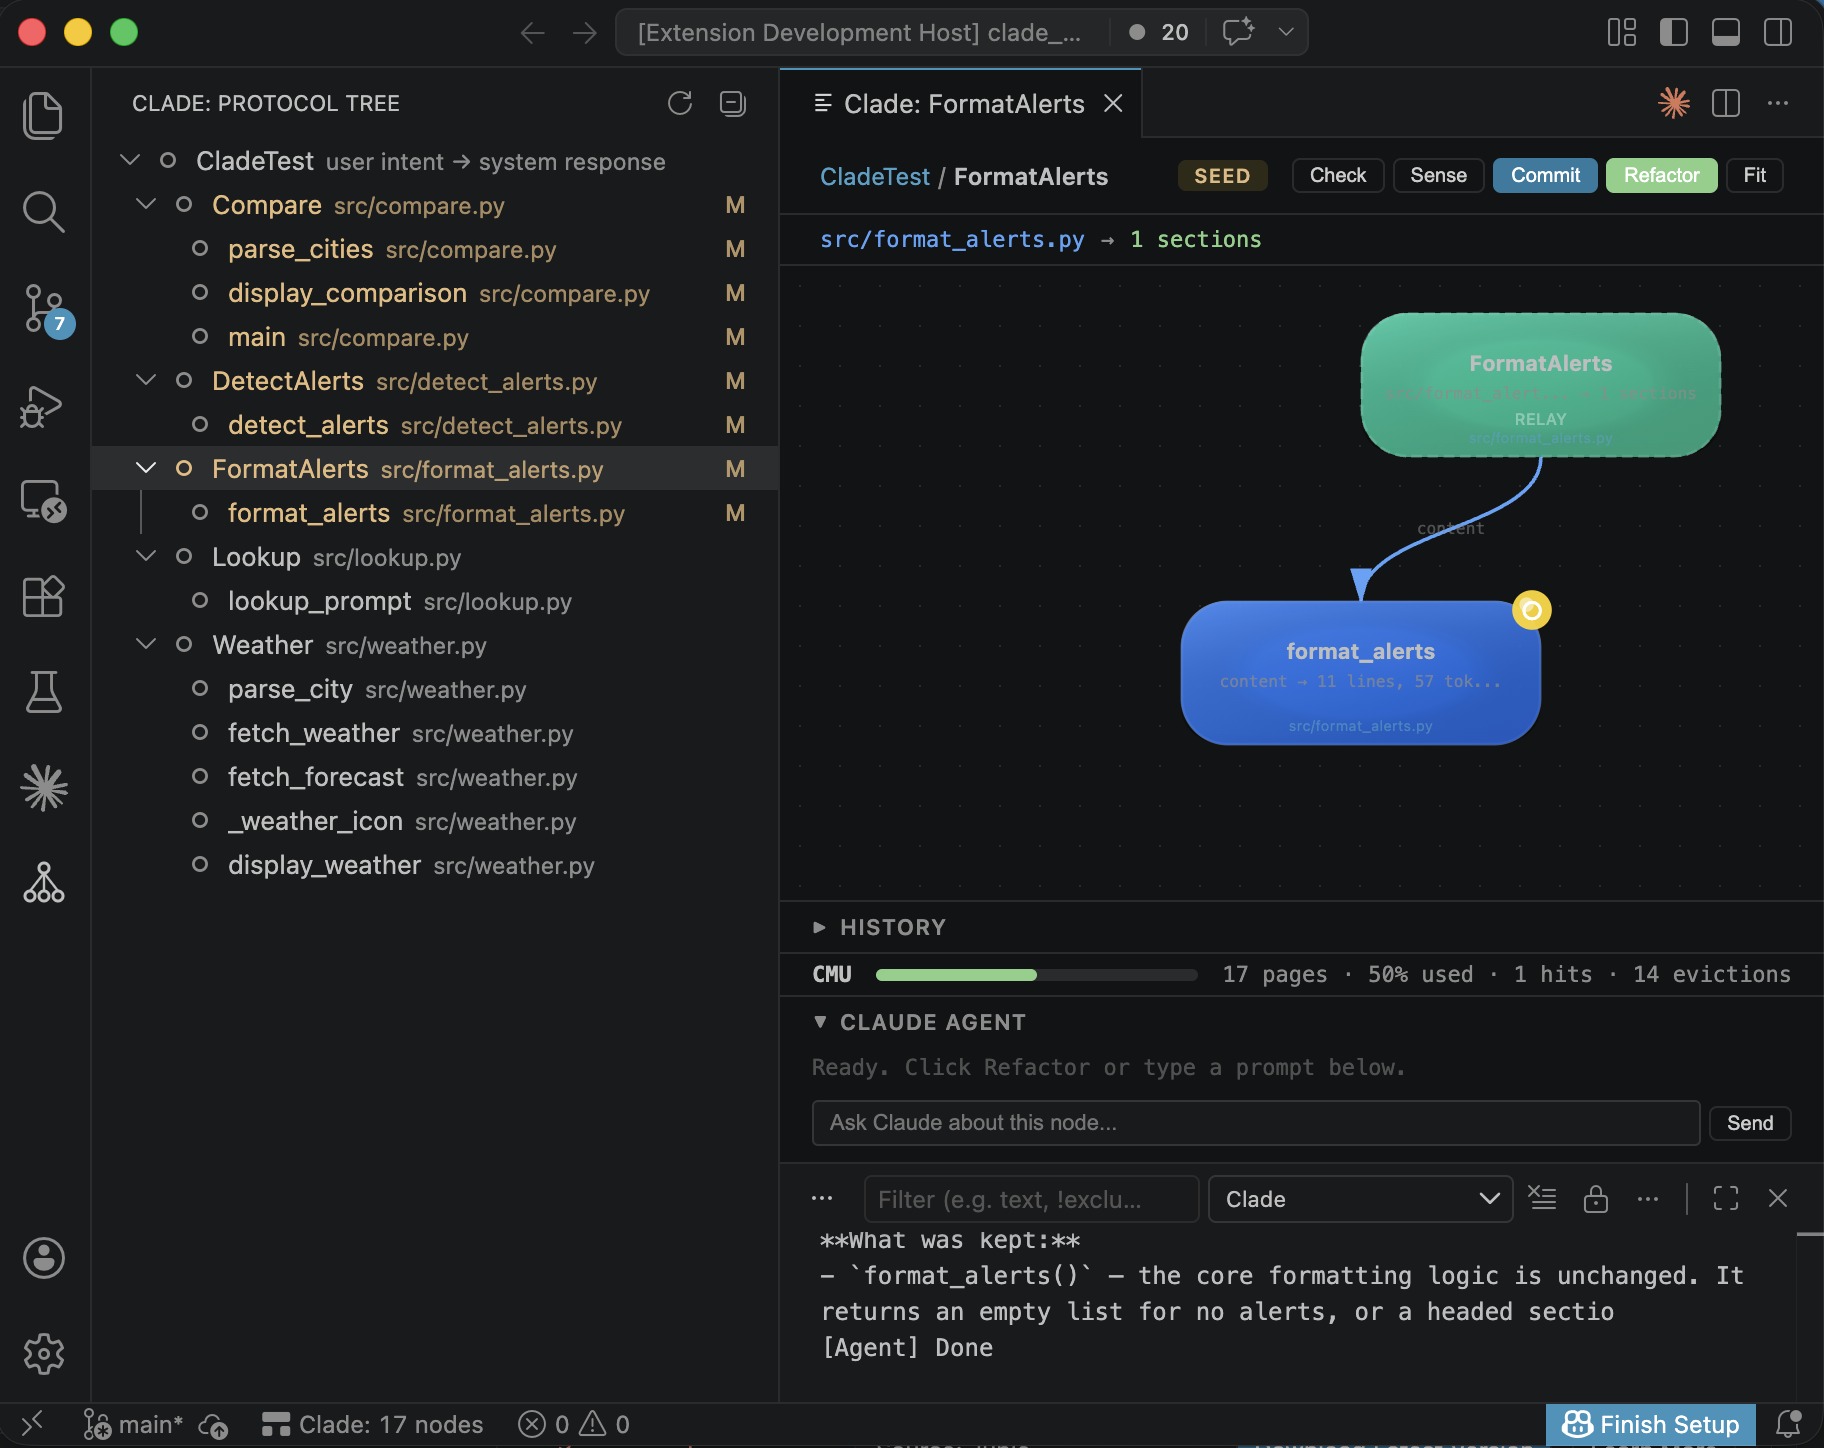Click the starburst icon in editor title bar
Viewport: 1824px width, 1448px height.
click(1675, 103)
